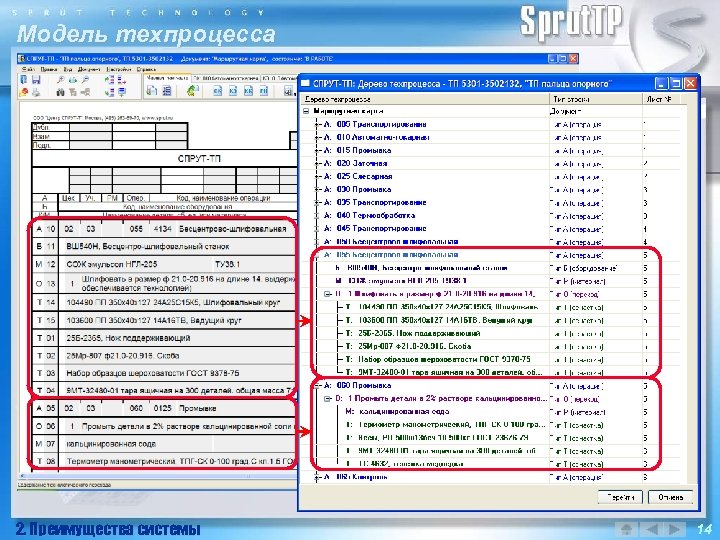Expand the 005 Транспортирование node
The image size is (720, 540).
(316, 124)
